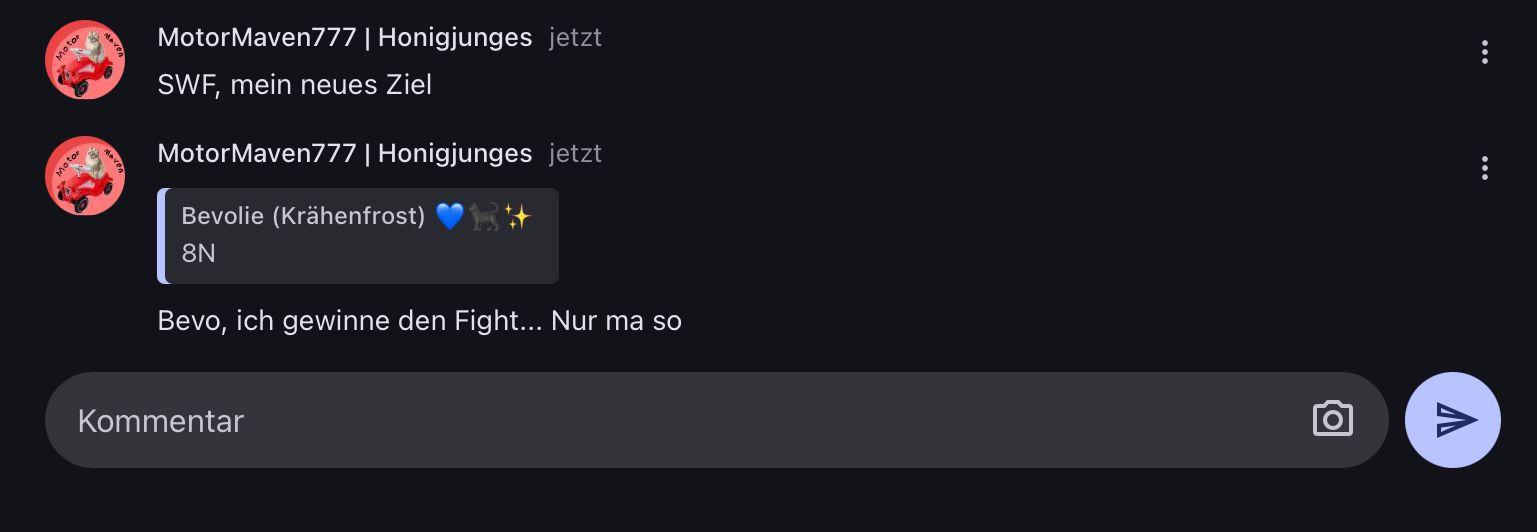Click the sparkles emoji in the quote
The image size is (1537, 532).
[x=516, y=216]
